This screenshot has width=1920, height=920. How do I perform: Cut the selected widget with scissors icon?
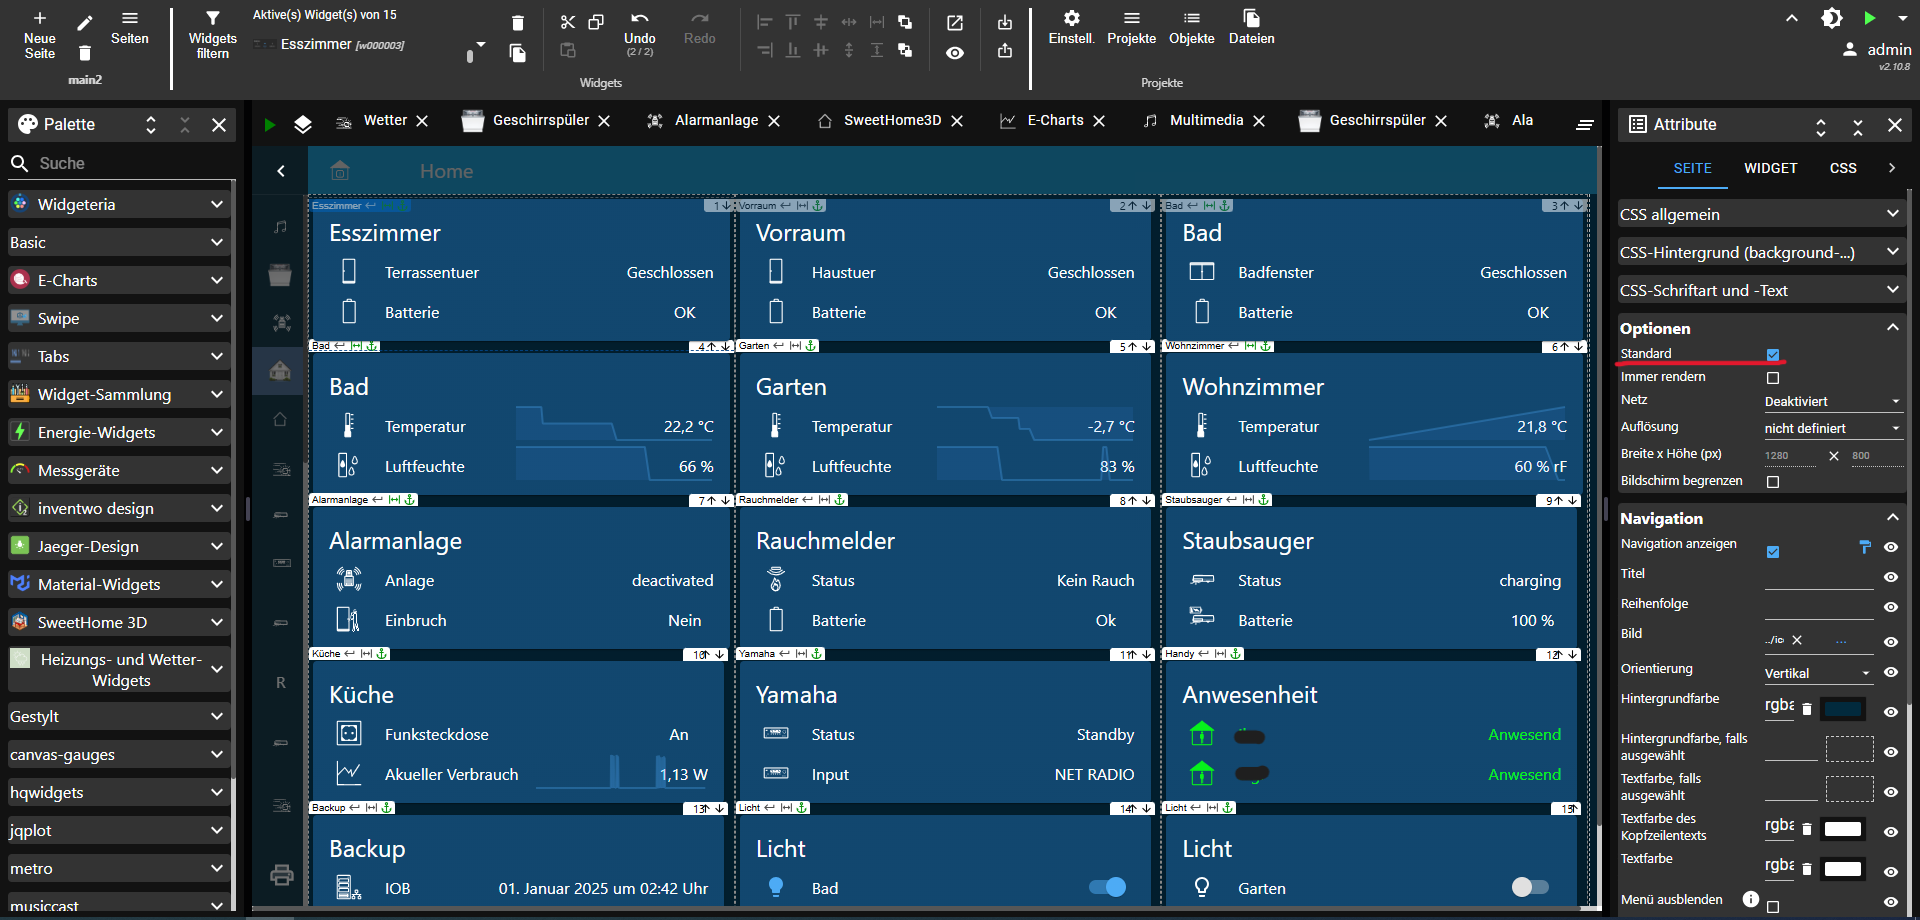tap(568, 22)
